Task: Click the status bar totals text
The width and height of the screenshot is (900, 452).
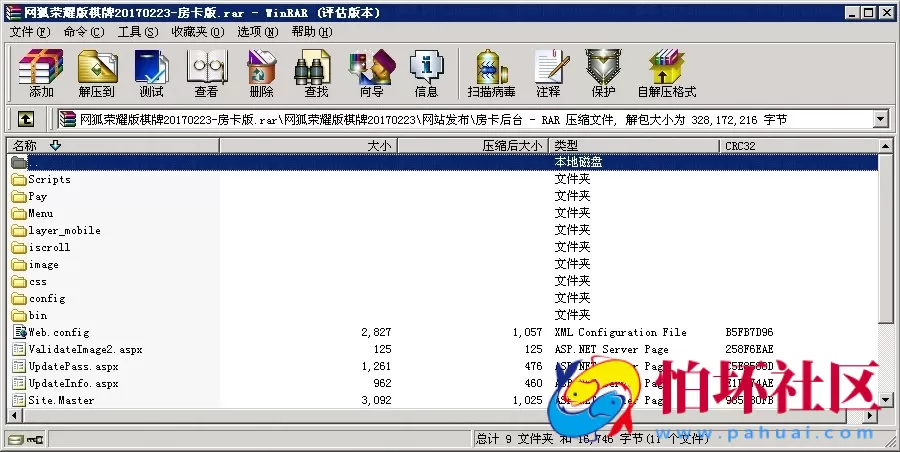Action: [x=592, y=439]
